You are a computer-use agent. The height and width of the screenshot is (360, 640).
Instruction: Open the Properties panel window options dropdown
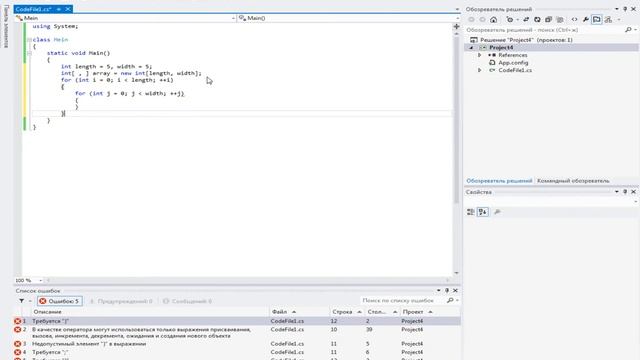617,191
